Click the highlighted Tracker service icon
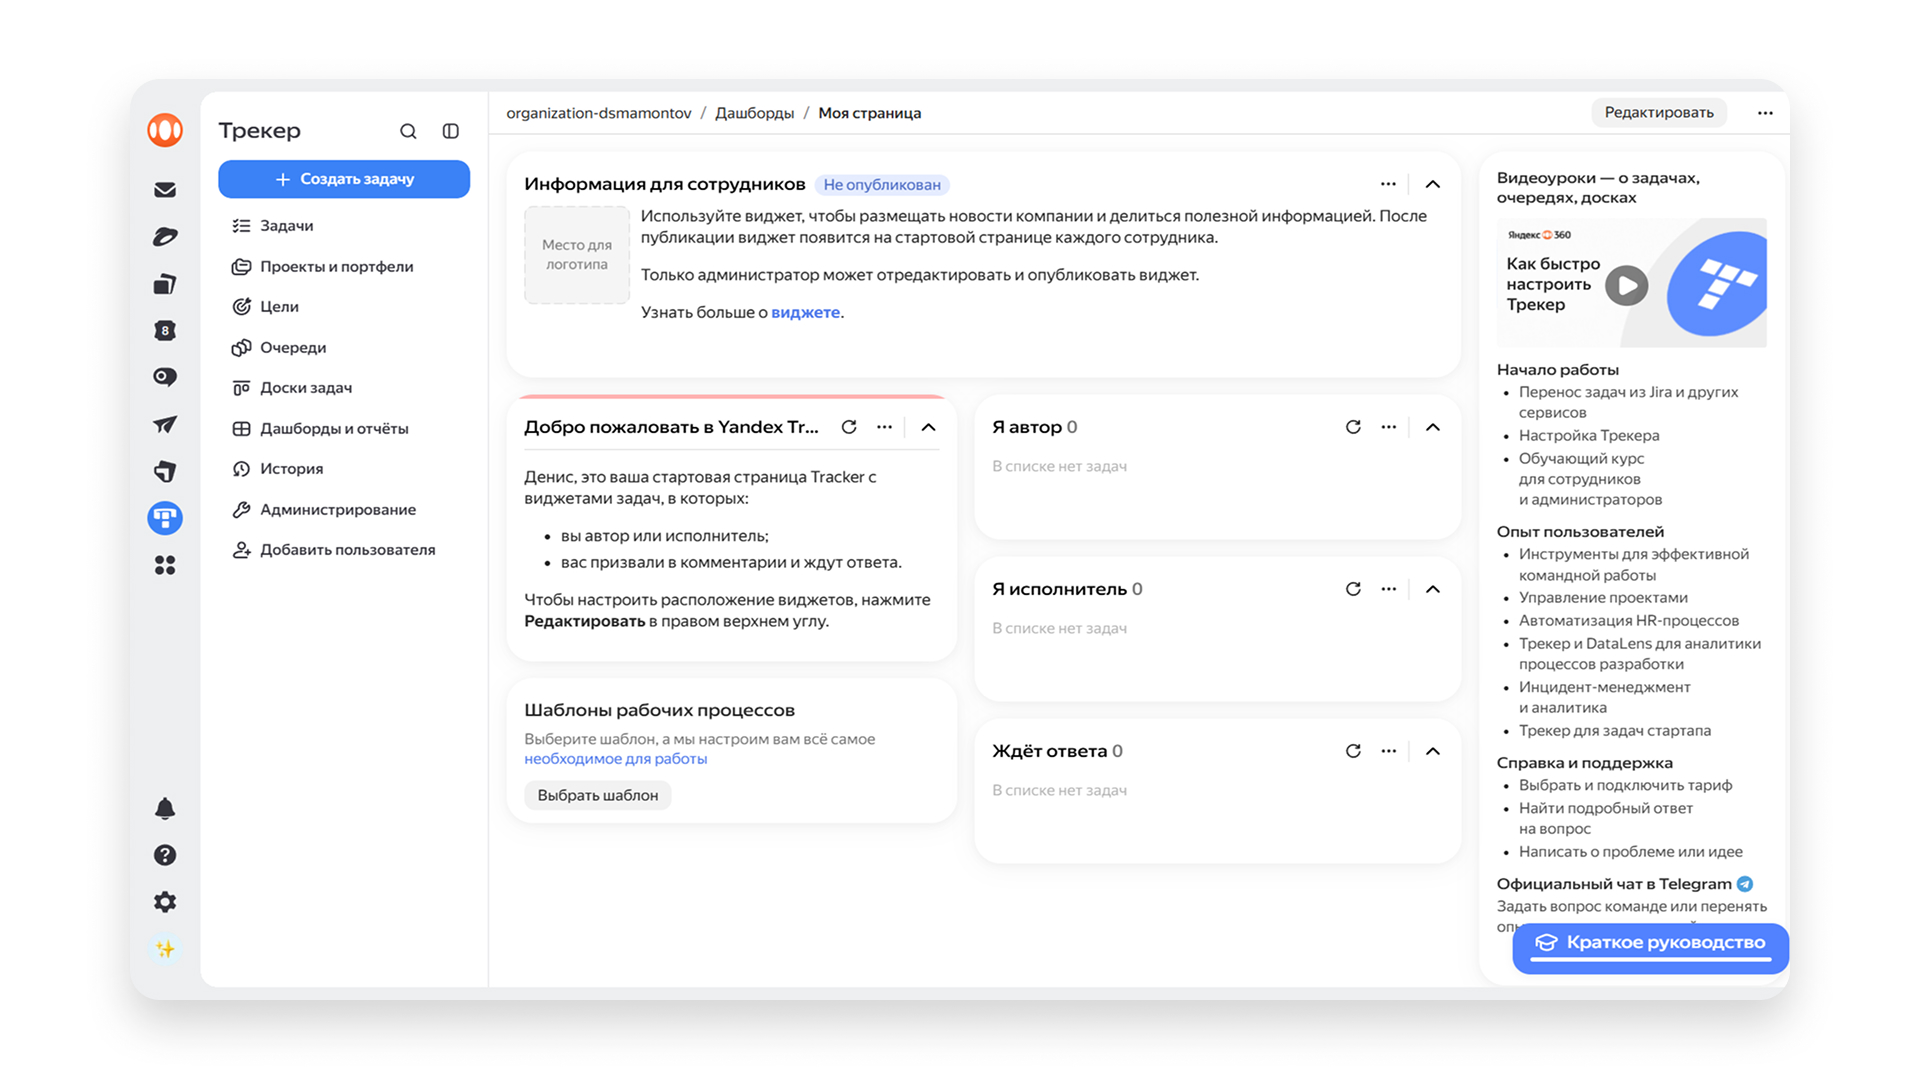The width and height of the screenshot is (1920, 1080). [x=165, y=518]
